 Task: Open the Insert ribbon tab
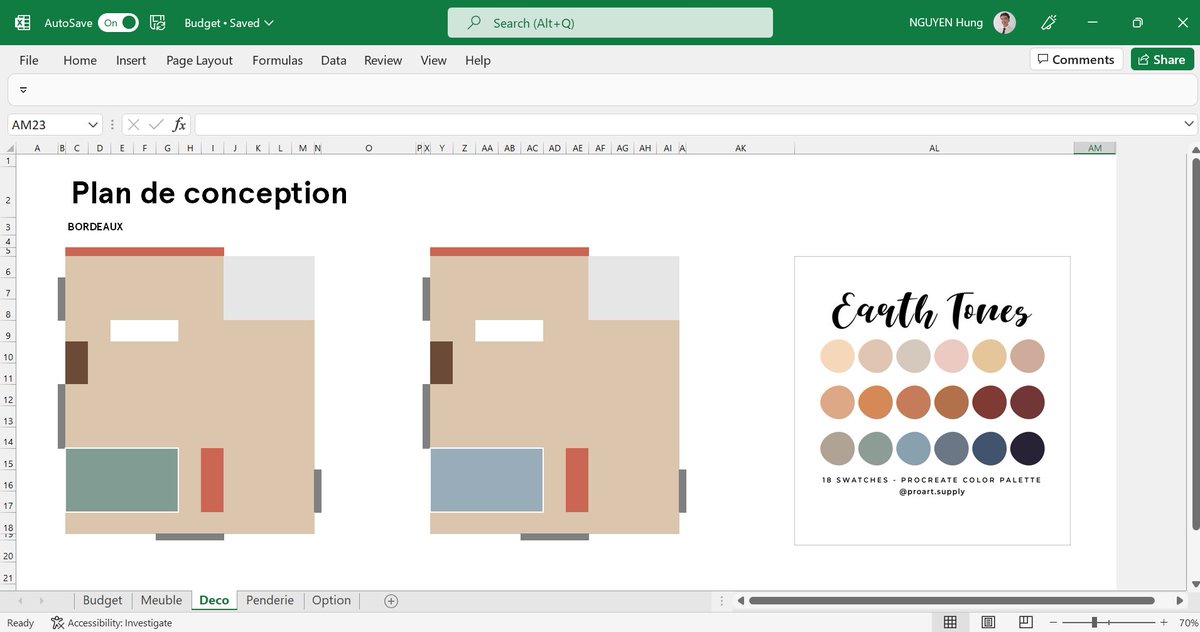click(x=131, y=60)
